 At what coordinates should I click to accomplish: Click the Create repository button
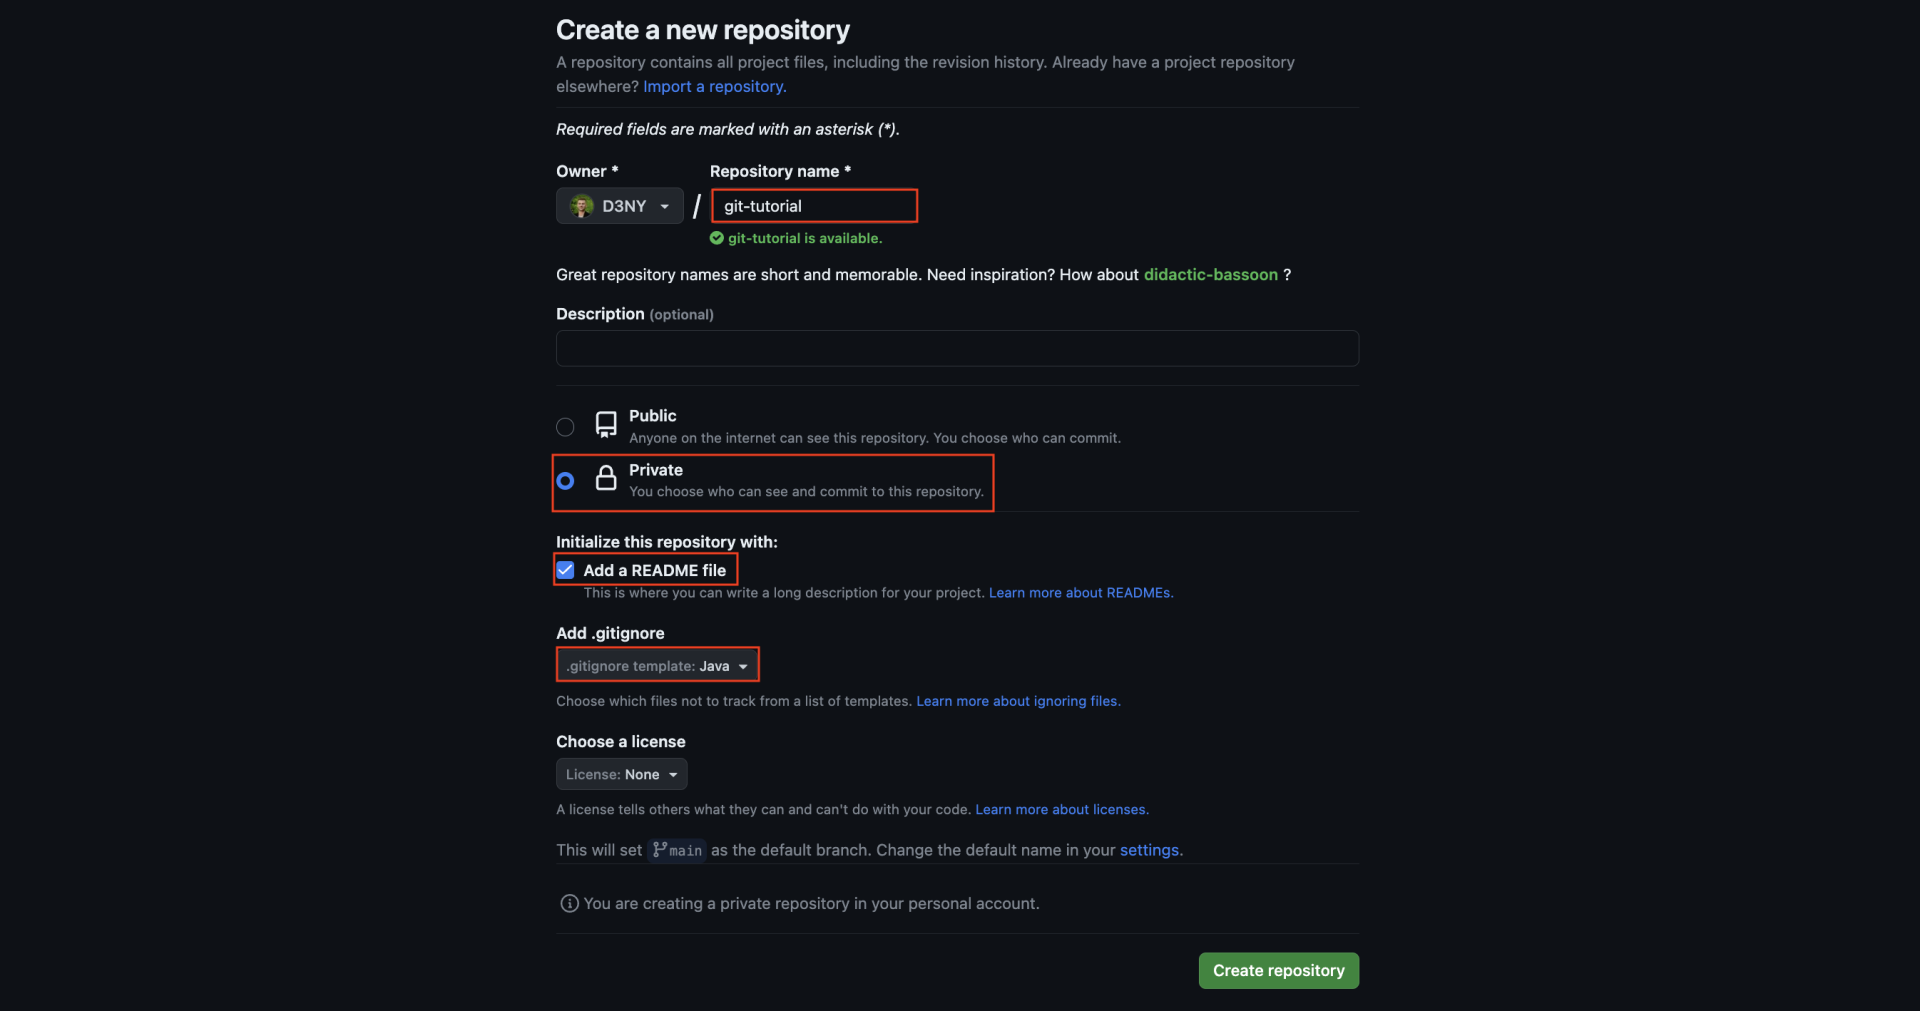pos(1278,971)
